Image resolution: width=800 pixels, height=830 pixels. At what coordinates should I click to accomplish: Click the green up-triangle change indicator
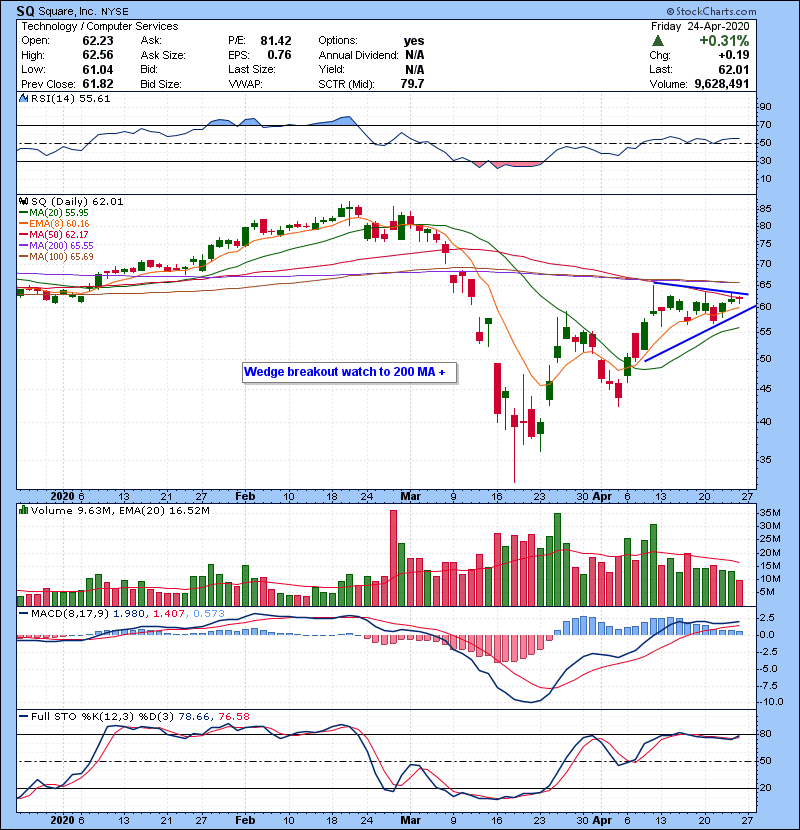click(658, 41)
